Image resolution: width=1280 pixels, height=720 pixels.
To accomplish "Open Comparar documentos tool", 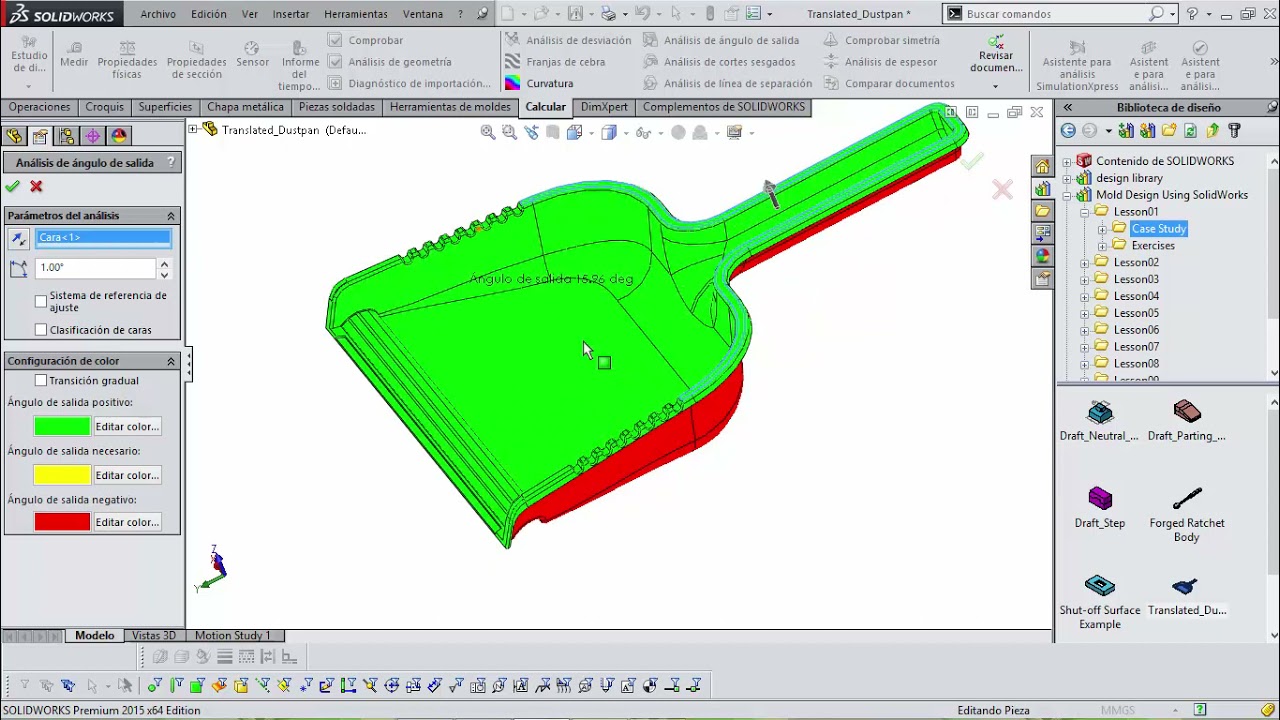I will tap(889, 84).
